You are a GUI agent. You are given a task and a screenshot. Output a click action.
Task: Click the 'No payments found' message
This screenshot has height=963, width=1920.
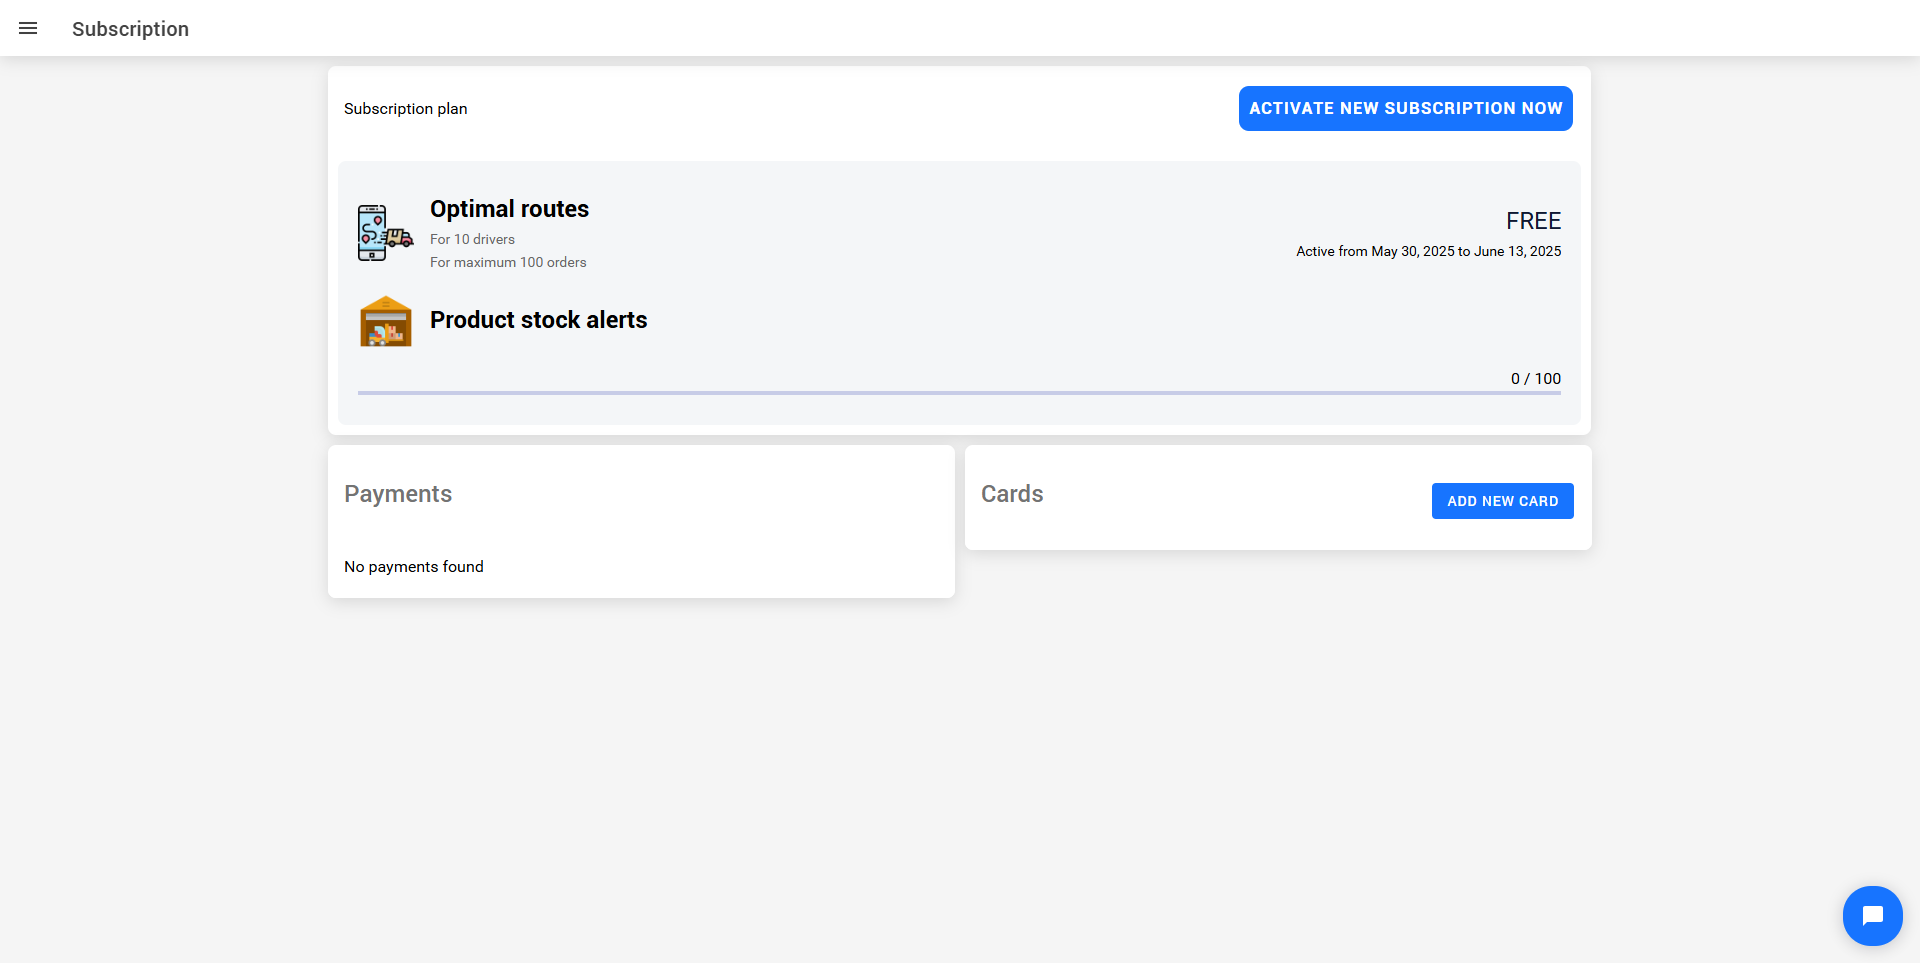click(413, 567)
